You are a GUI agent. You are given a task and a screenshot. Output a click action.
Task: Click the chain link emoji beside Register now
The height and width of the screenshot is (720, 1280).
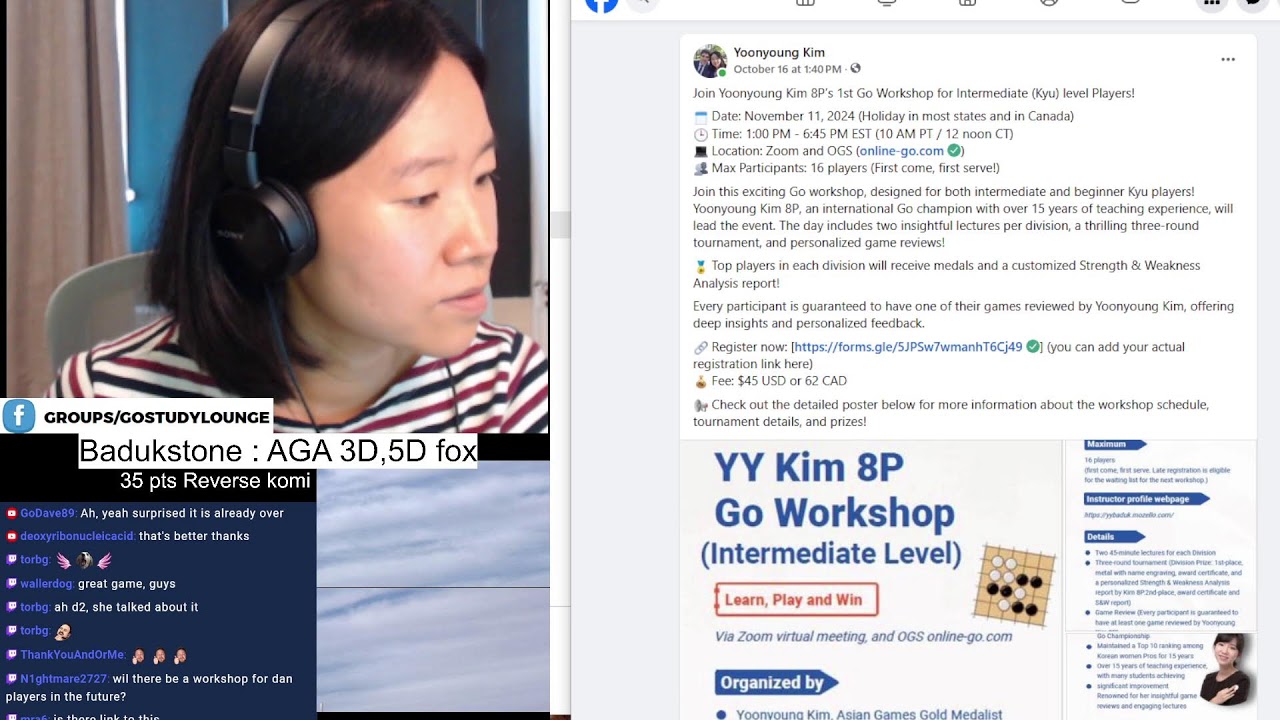click(701, 347)
